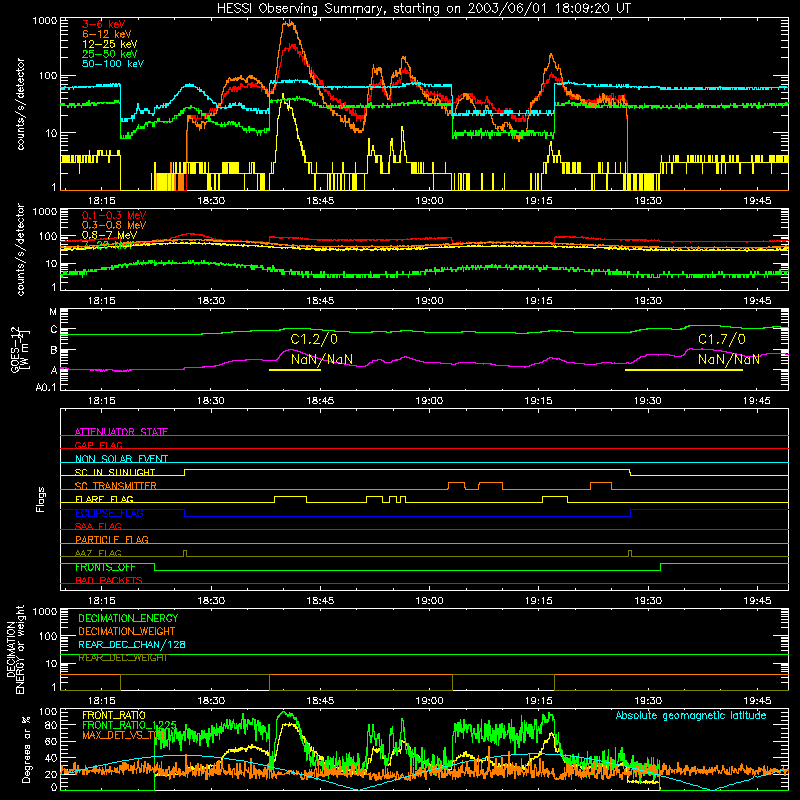Click the 'Degrees or %' axis label
The image size is (800, 800).
coord(26,749)
